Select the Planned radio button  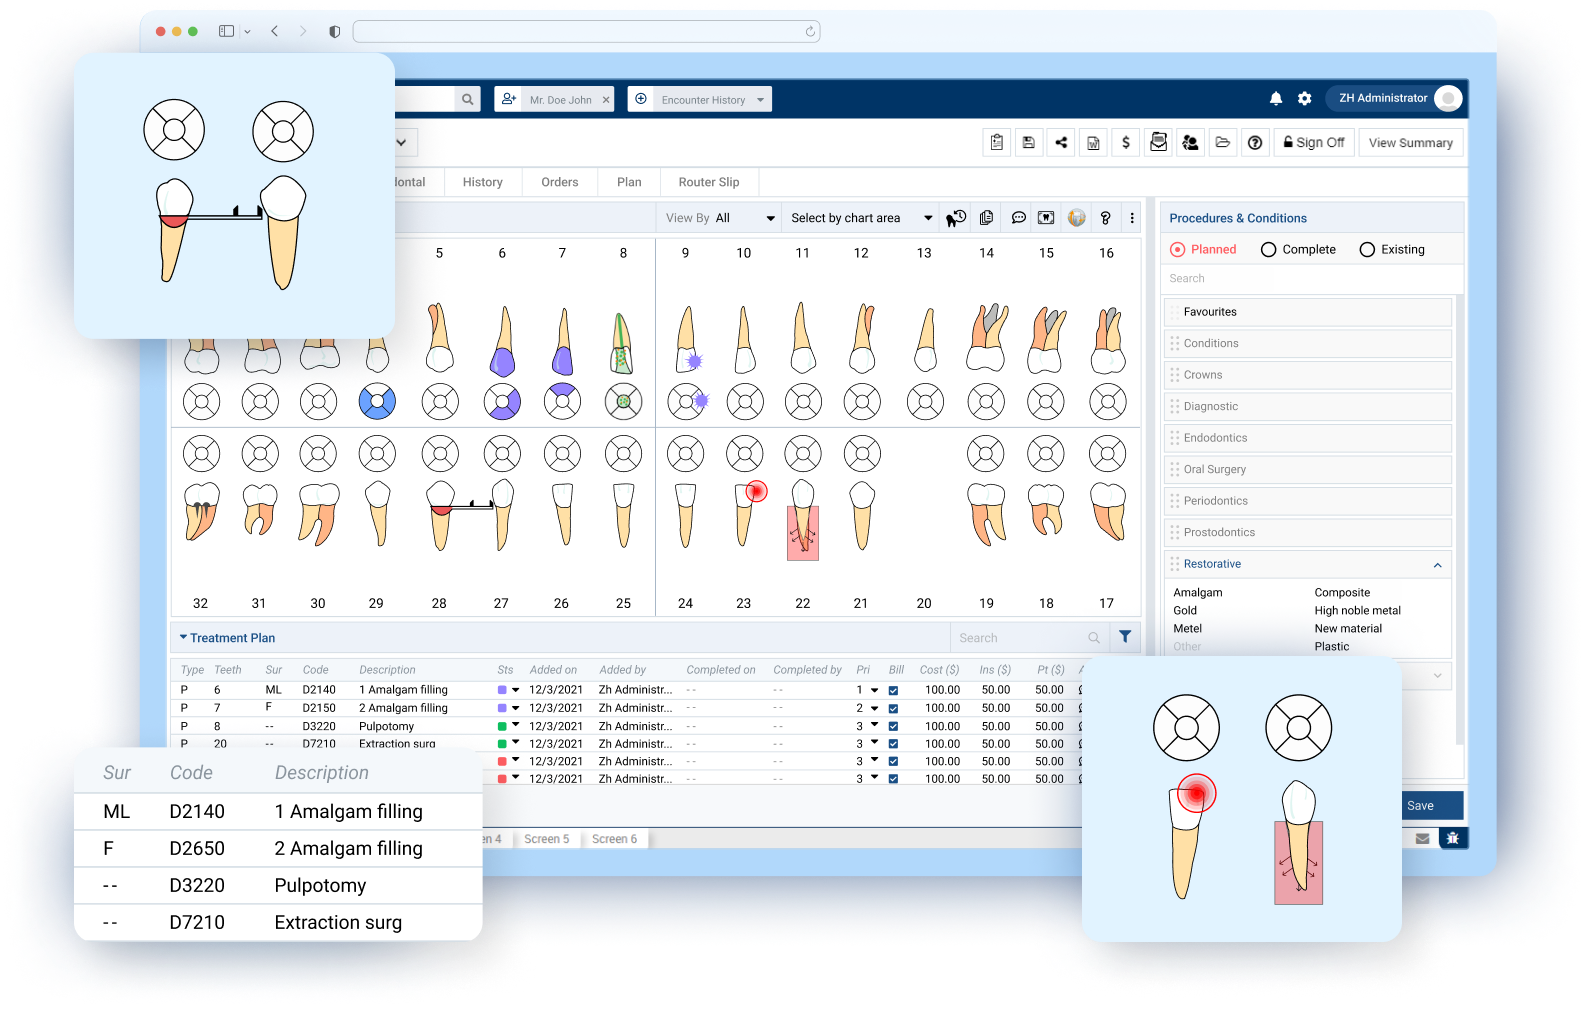[x=1178, y=250]
